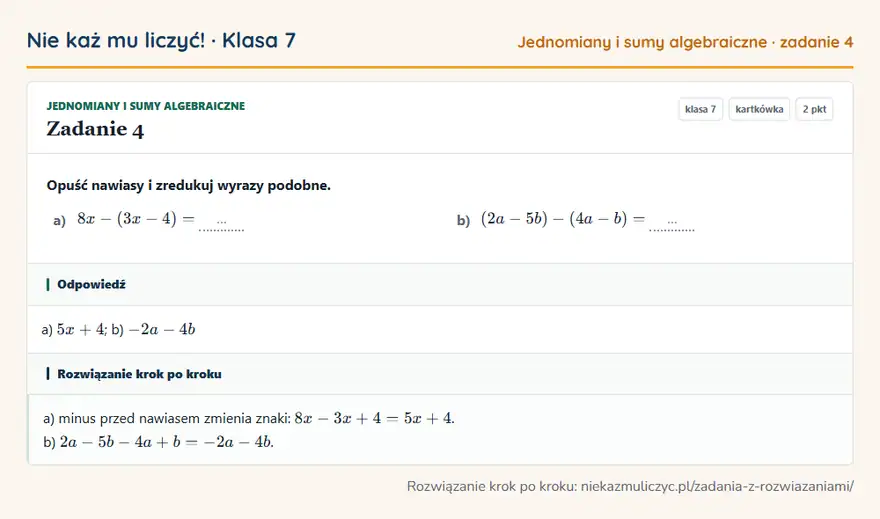The width and height of the screenshot is (880, 519).
Task: Open the niekazmuliczyc.pl/zadania-z-rozwiazaniami/ link
Action: pos(717,486)
